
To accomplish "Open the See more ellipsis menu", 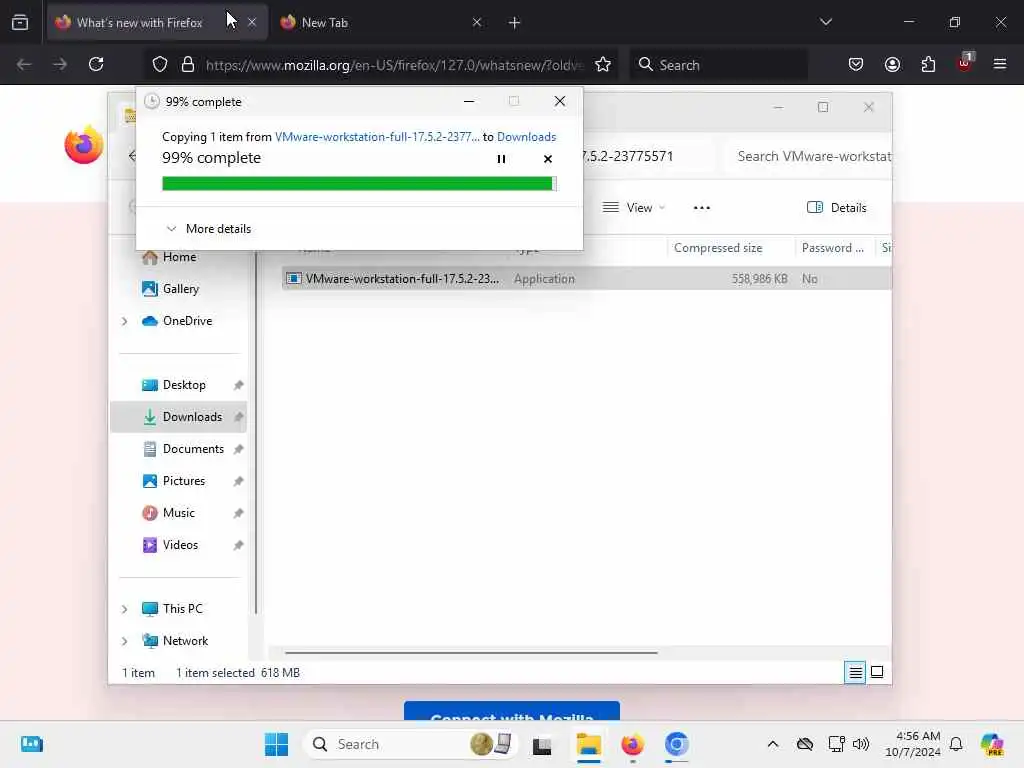I will [701, 208].
